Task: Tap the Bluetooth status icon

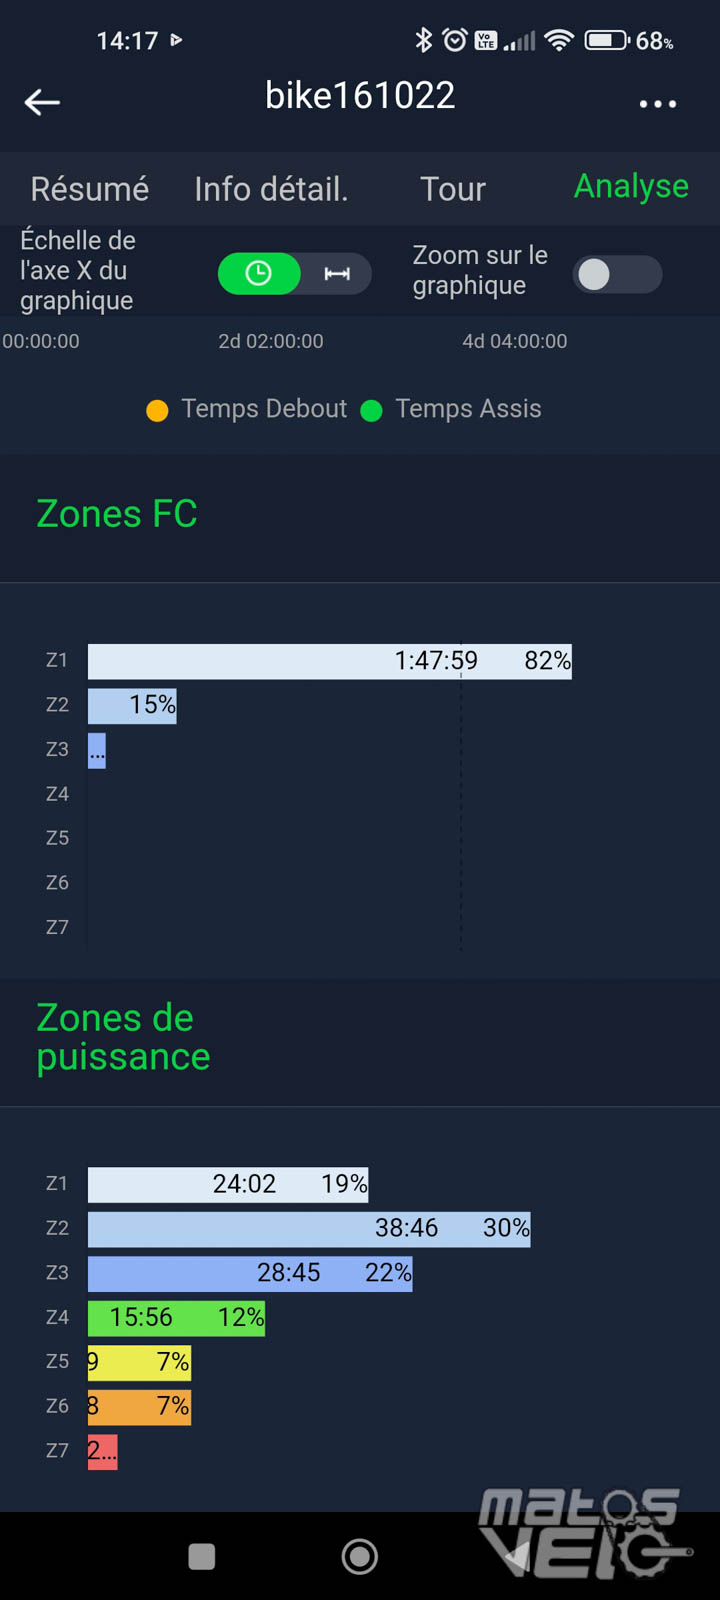Action: (424, 40)
